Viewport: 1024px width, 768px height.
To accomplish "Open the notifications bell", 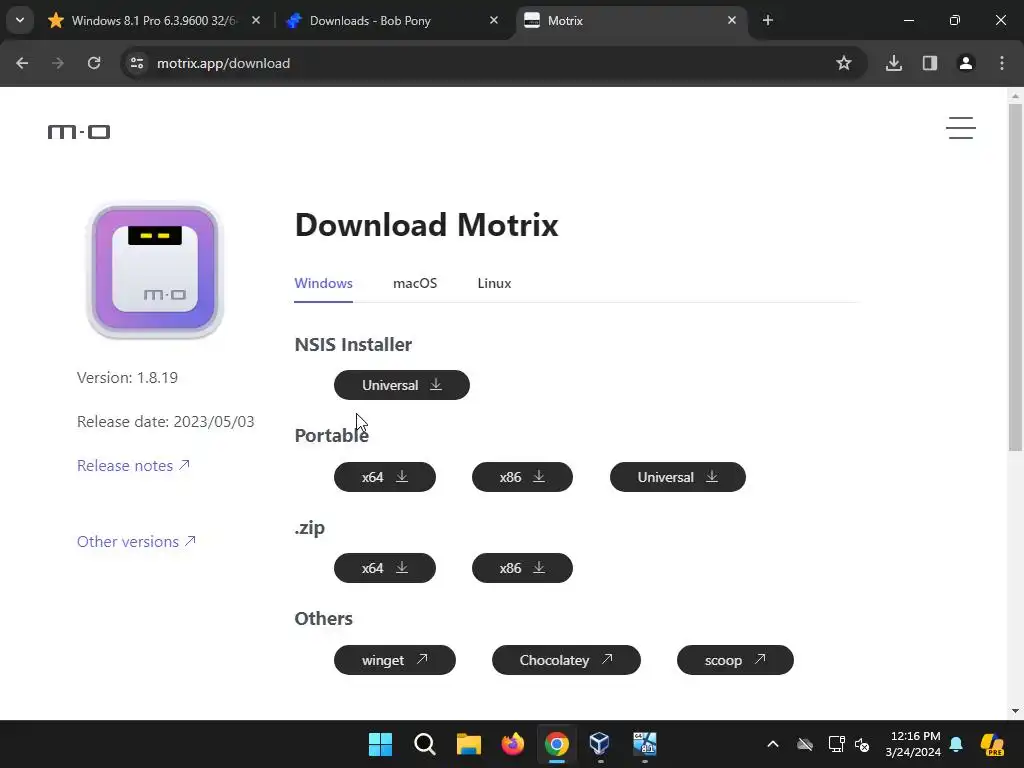I will [956, 744].
